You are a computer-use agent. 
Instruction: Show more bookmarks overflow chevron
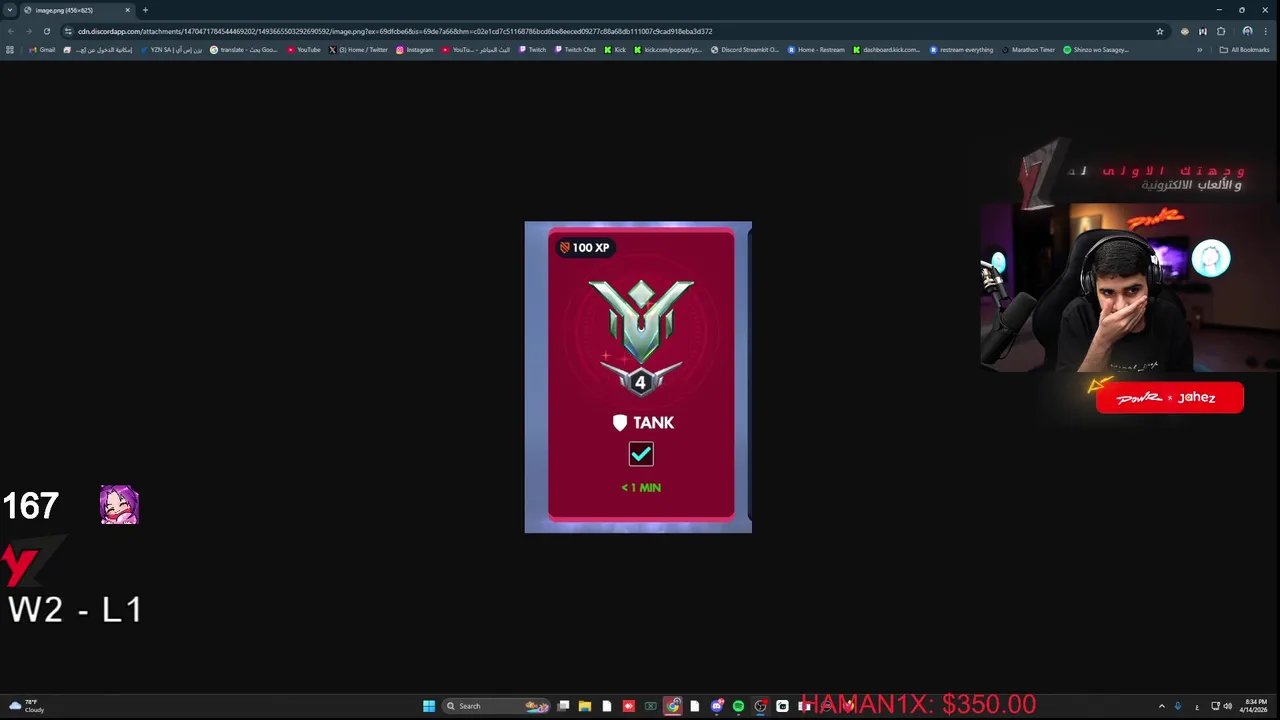[1200, 50]
